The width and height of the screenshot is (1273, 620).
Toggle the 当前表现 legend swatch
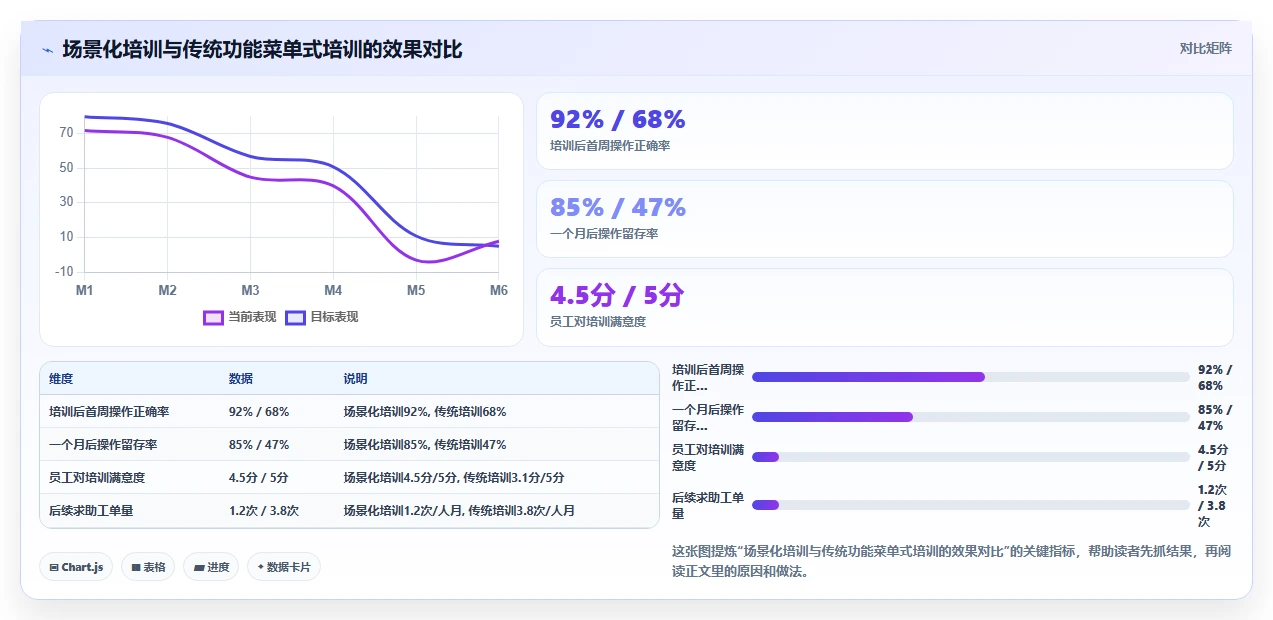(213, 318)
